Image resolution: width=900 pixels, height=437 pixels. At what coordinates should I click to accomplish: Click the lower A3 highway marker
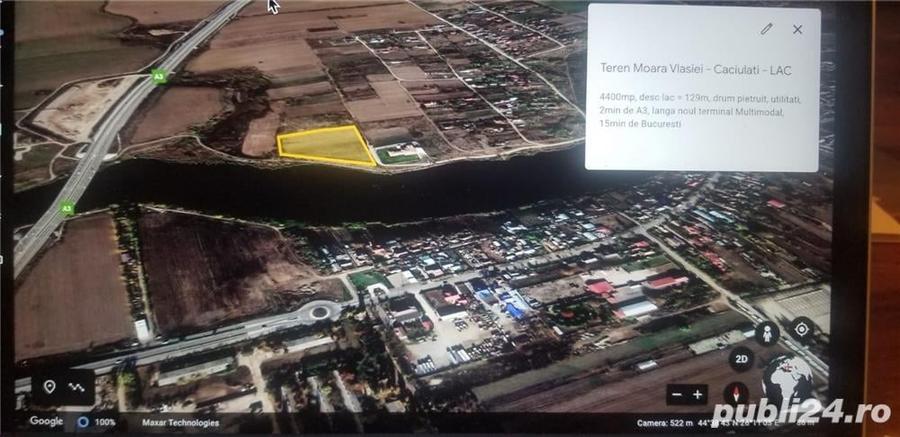(67, 208)
